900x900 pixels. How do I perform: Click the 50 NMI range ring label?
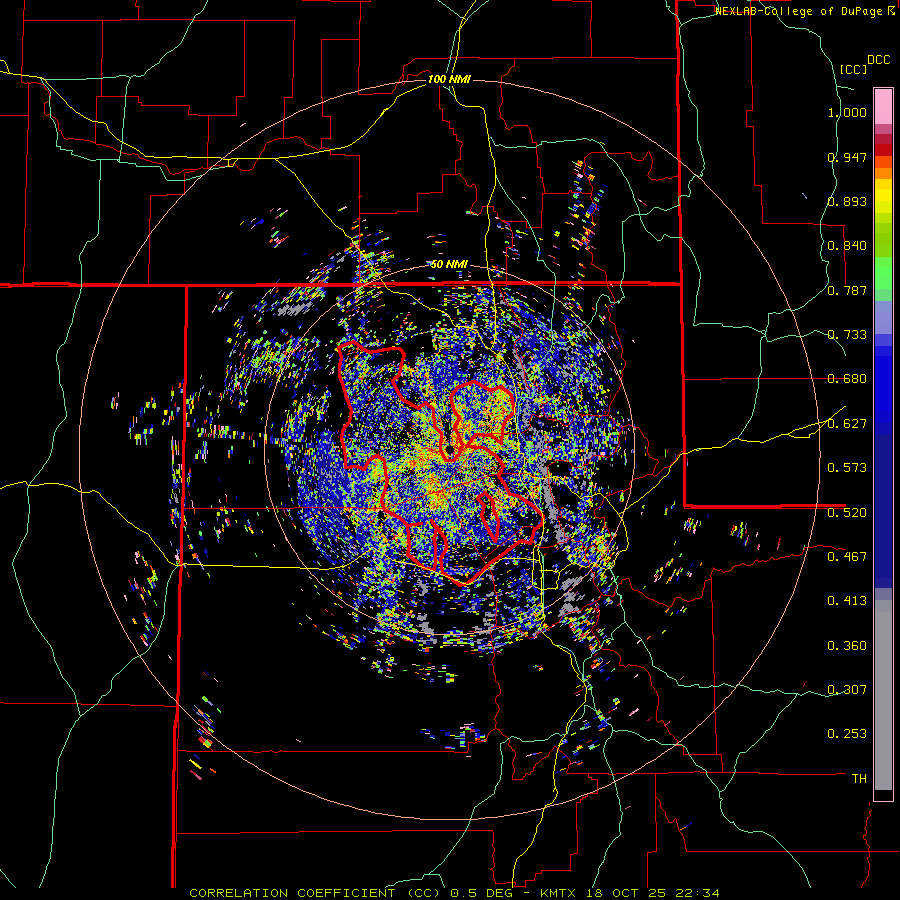449,264
